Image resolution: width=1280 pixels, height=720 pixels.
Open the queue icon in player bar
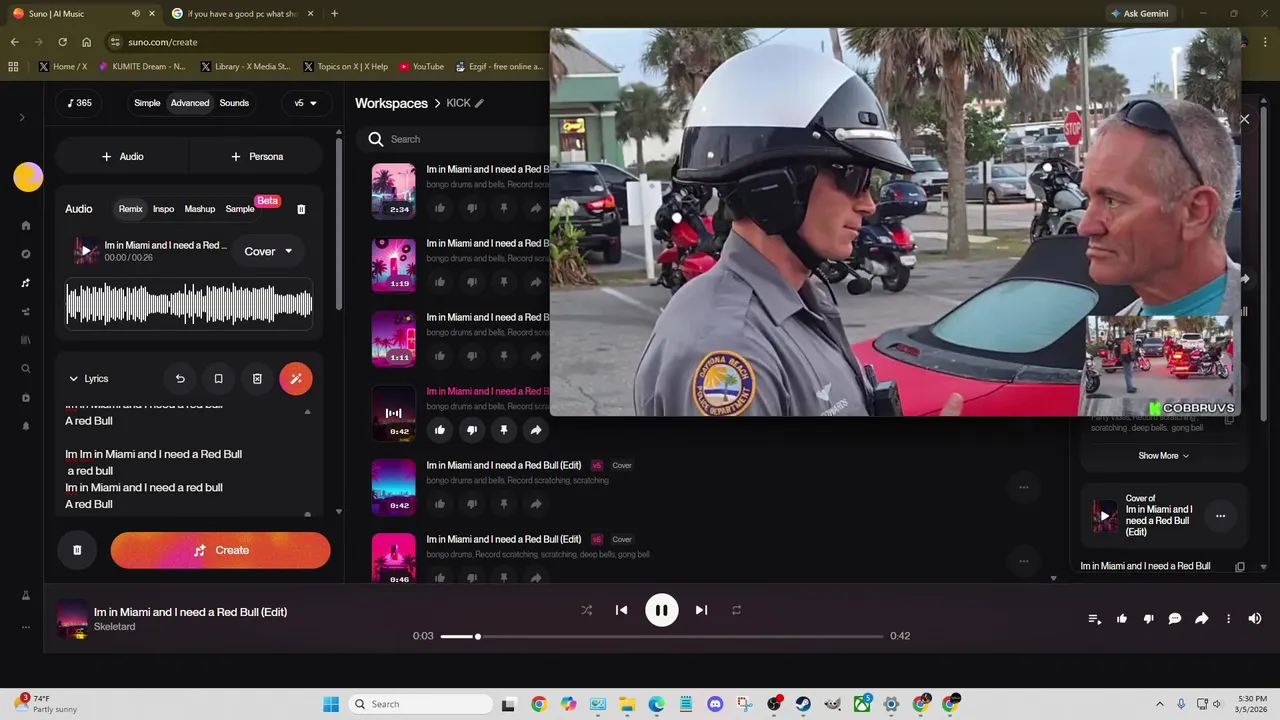click(x=1095, y=619)
